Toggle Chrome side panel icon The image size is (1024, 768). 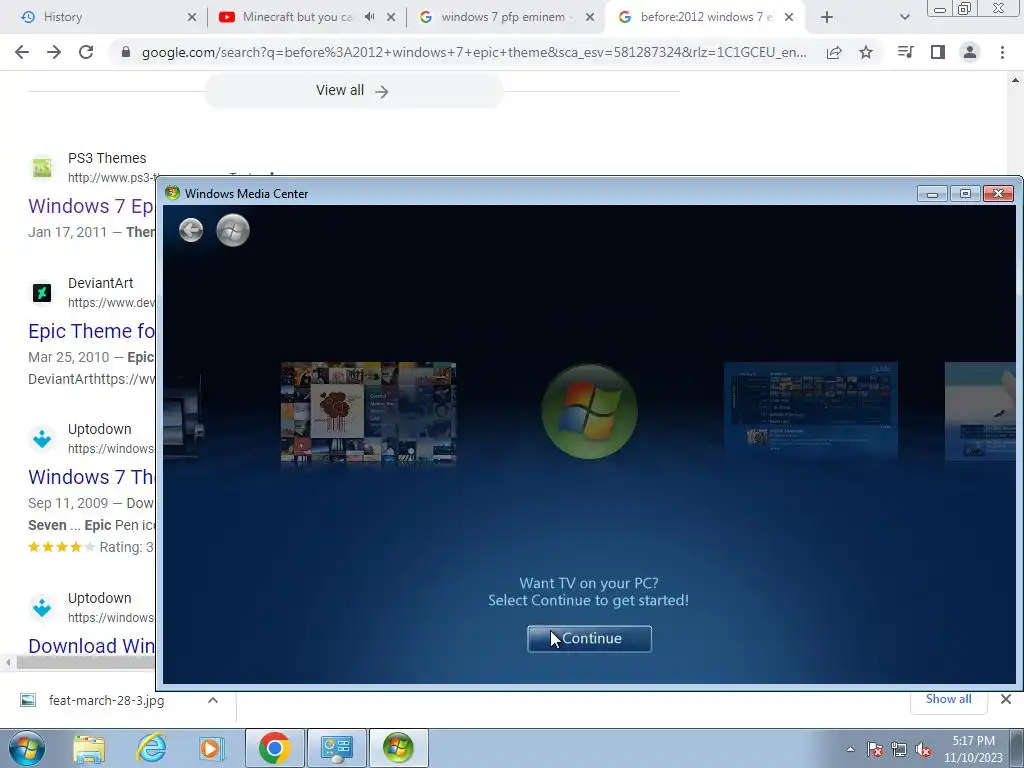tap(938, 52)
